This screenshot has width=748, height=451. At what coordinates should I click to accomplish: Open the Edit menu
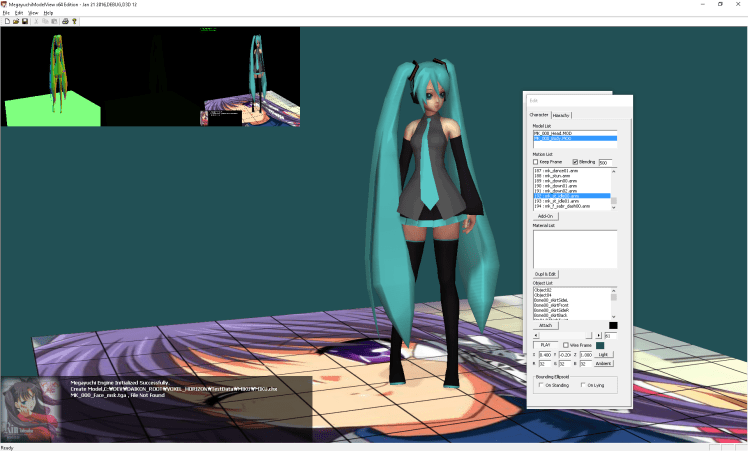[19, 13]
